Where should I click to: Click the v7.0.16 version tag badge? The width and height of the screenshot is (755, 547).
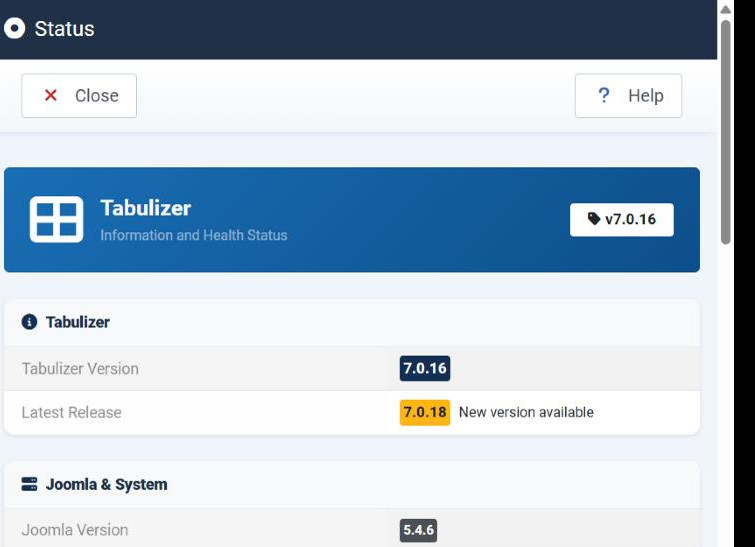click(x=622, y=220)
